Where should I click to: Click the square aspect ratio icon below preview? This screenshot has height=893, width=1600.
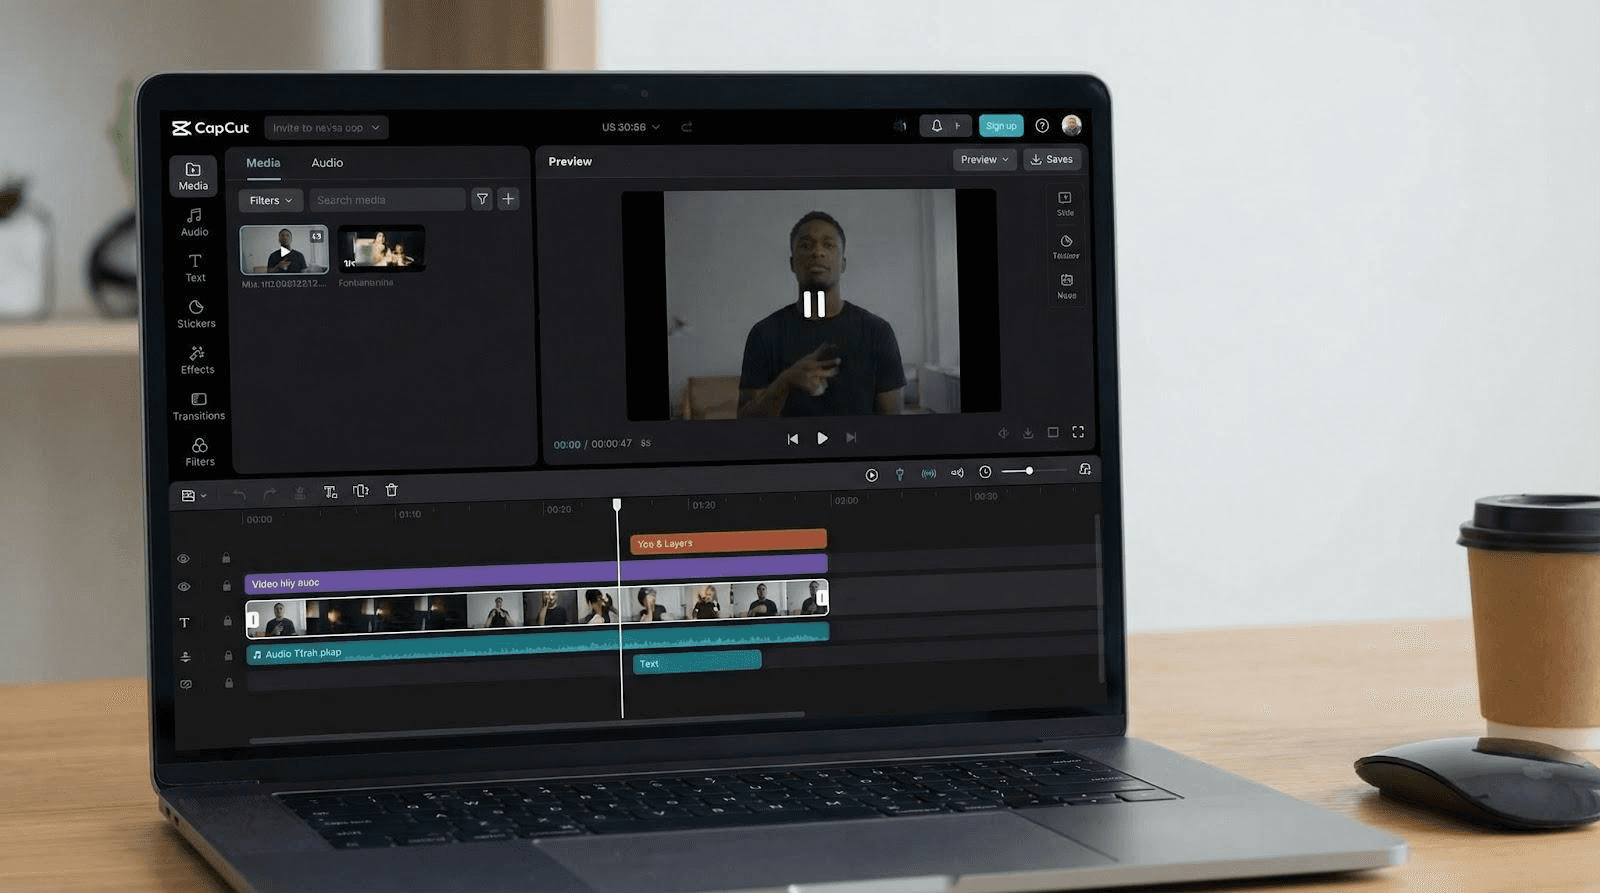click(1053, 432)
